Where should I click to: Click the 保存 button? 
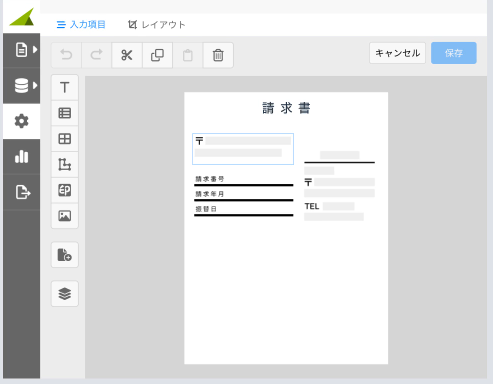click(454, 53)
